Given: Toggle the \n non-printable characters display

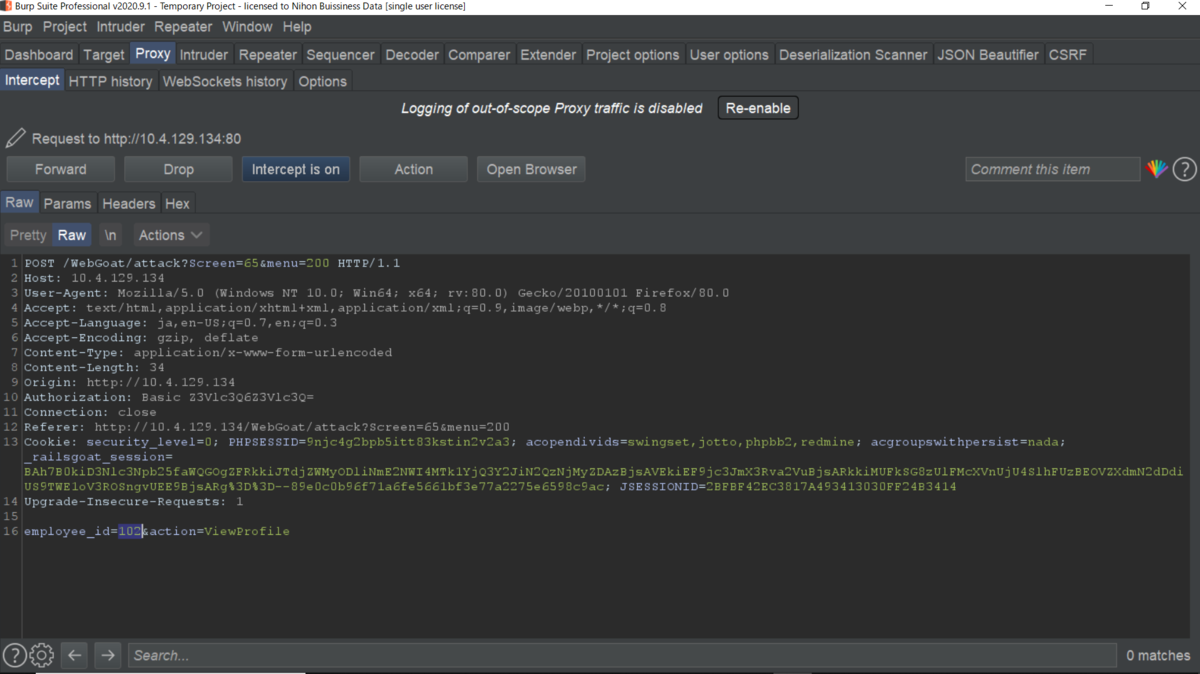Looking at the screenshot, I should tap(110, 235).
